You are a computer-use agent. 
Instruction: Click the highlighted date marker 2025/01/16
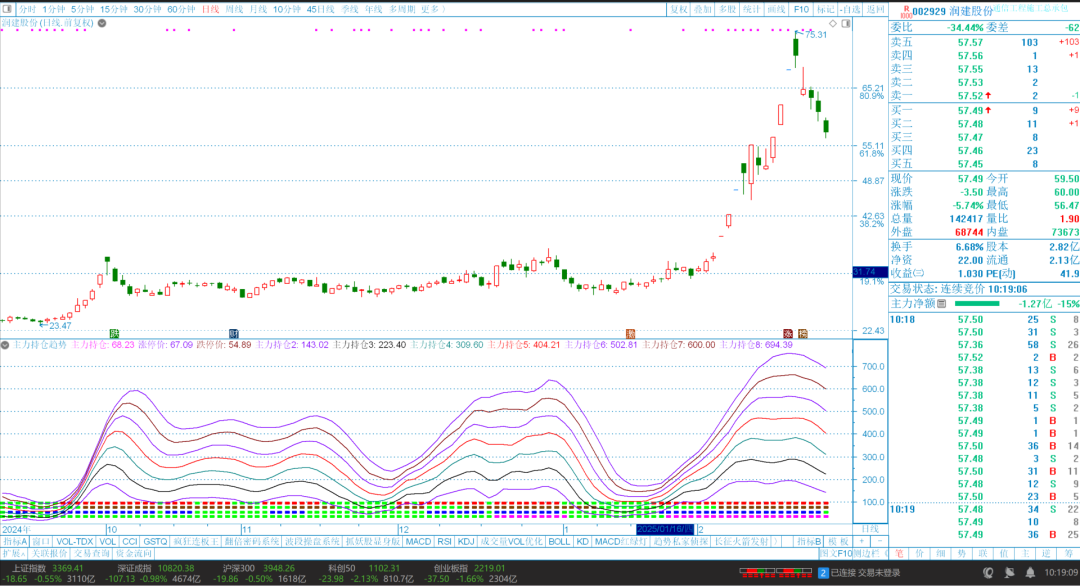coord(665,530)
